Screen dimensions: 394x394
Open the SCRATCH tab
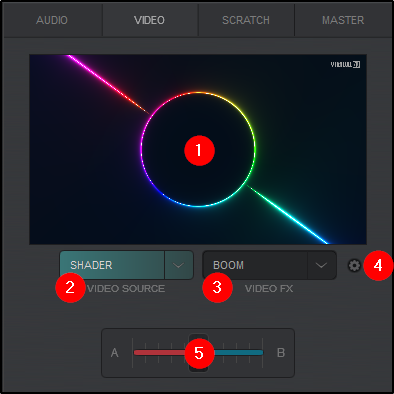(246, 20)
